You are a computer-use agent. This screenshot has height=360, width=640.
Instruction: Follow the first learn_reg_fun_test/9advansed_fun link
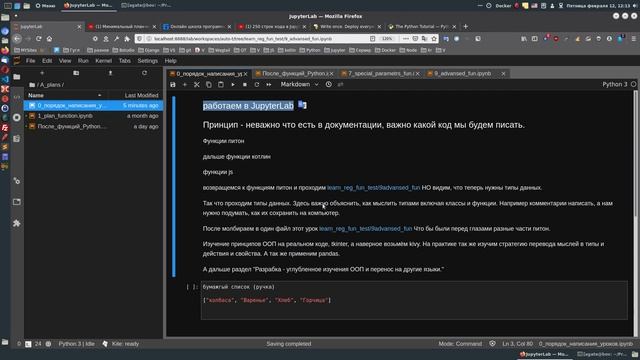point(373,188)
